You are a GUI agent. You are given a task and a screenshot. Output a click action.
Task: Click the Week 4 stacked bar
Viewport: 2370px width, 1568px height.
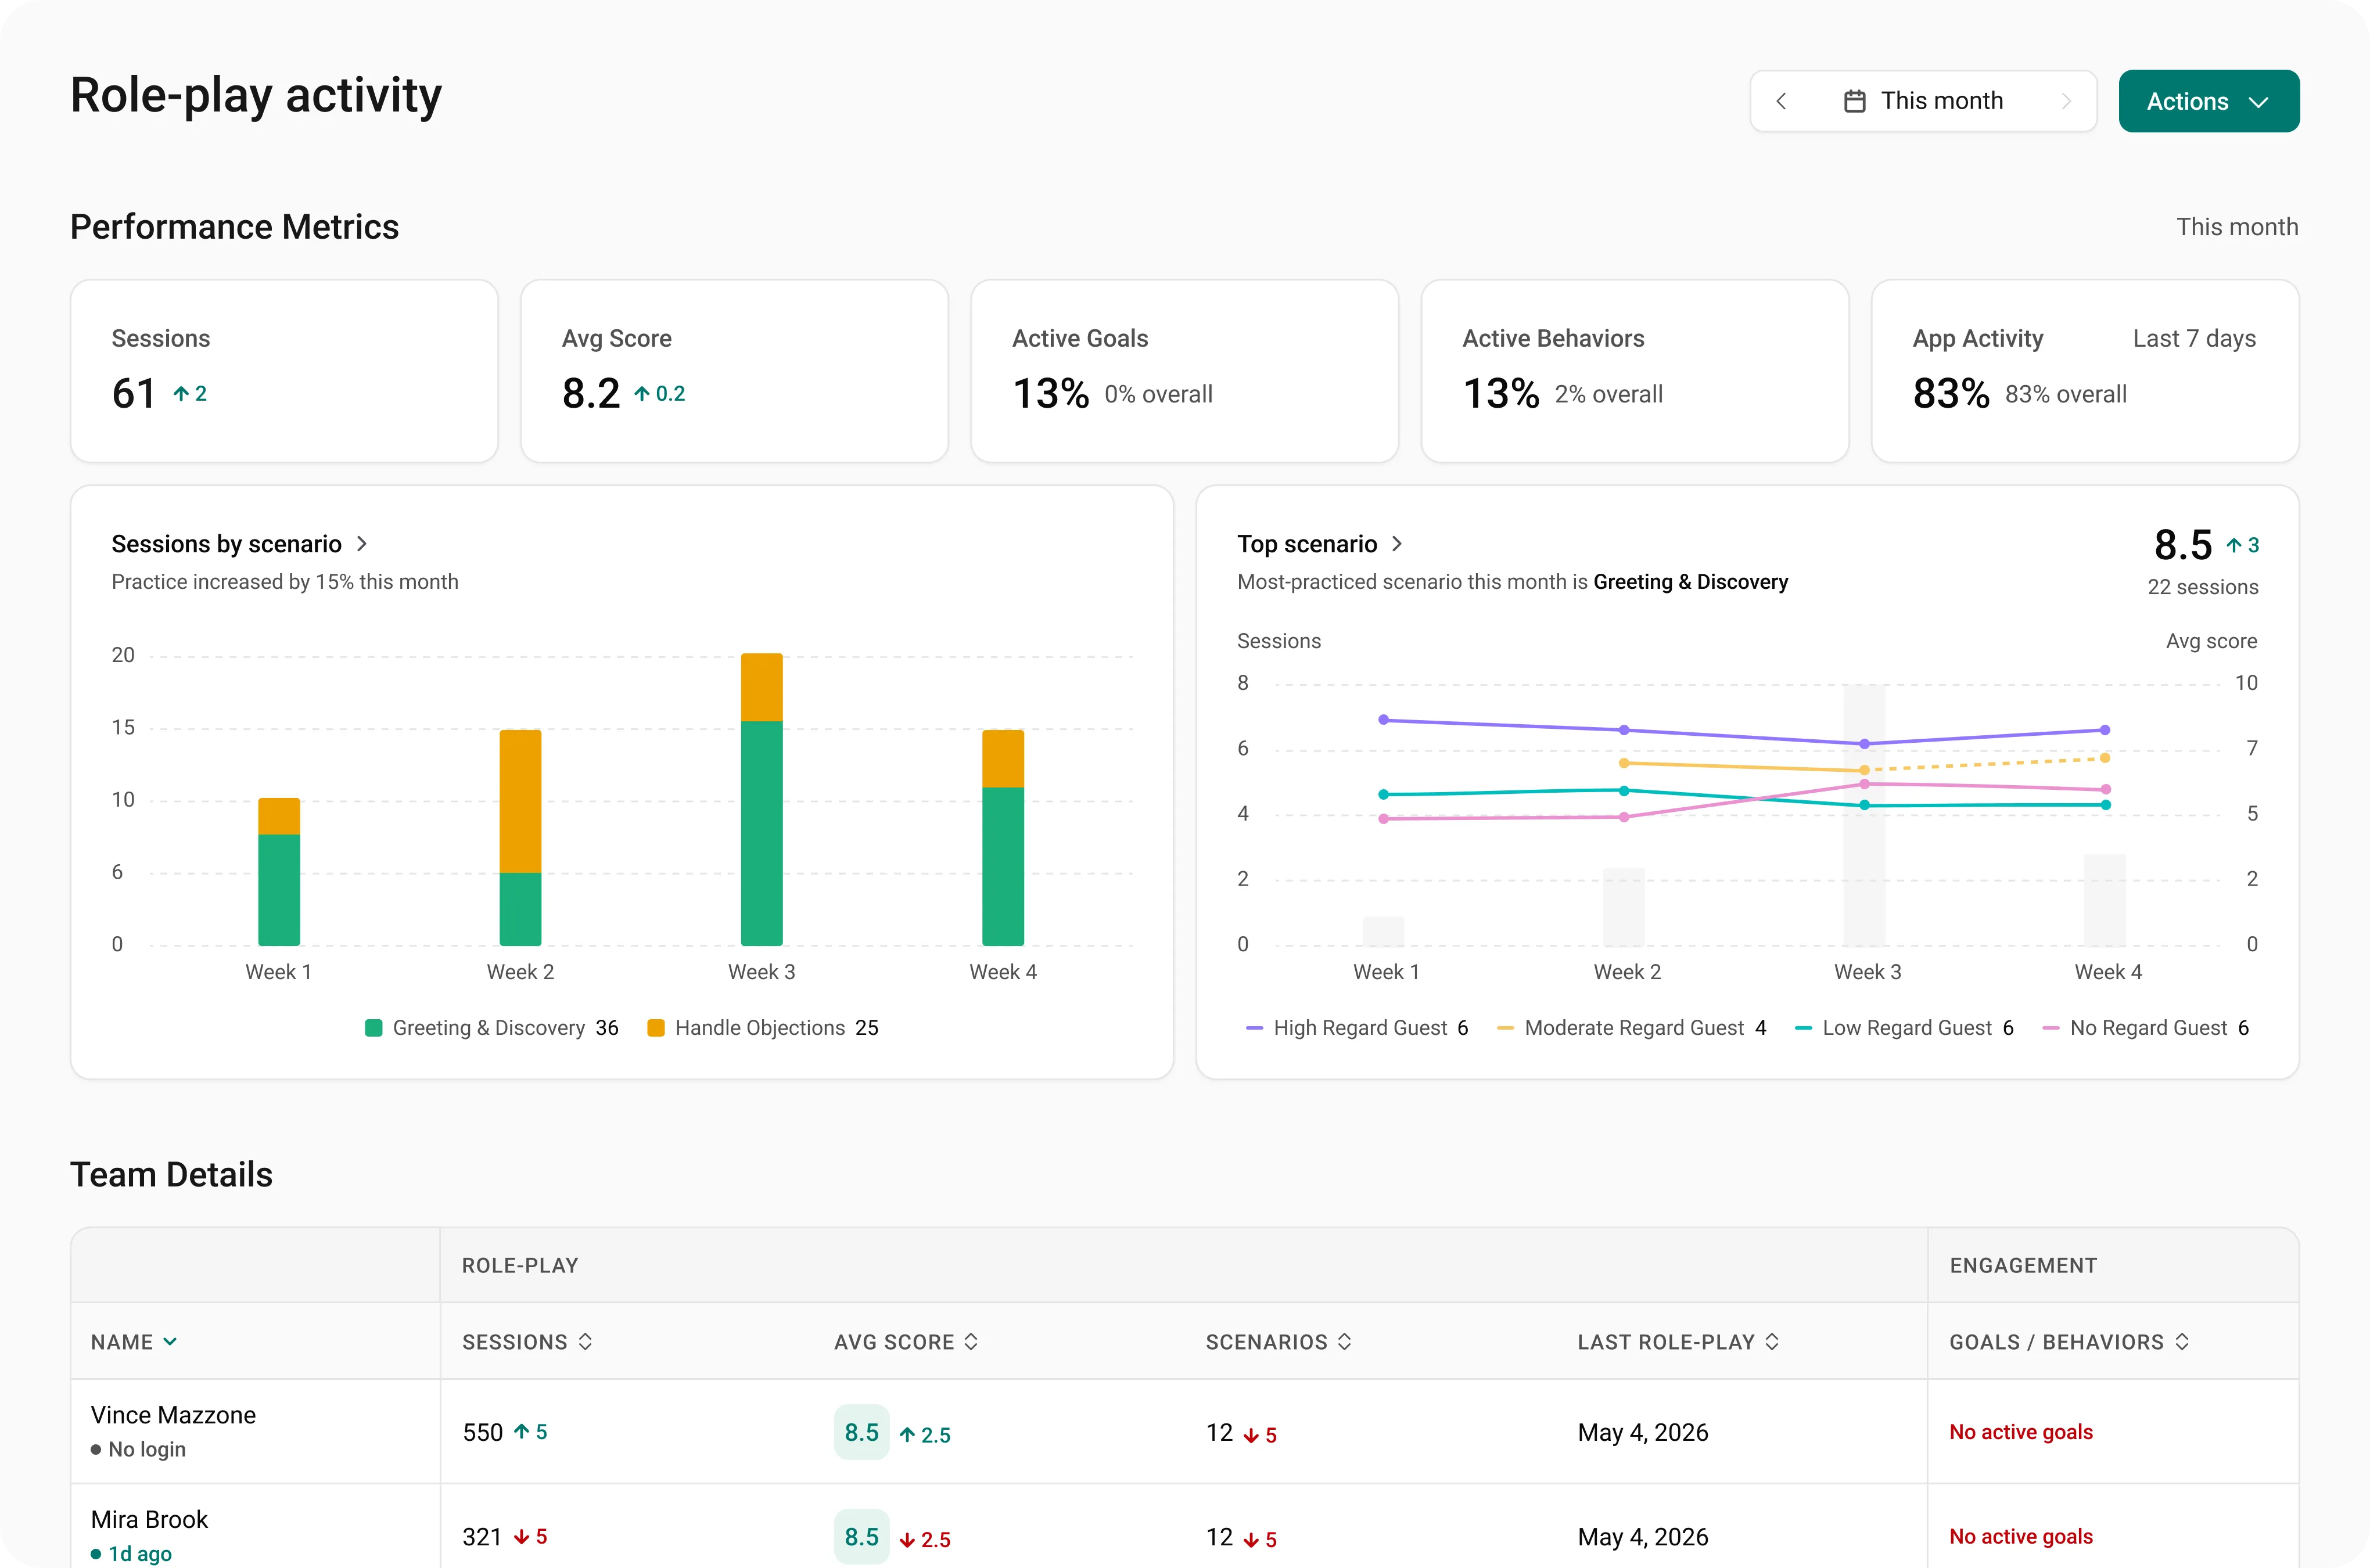coord(1003,838)
